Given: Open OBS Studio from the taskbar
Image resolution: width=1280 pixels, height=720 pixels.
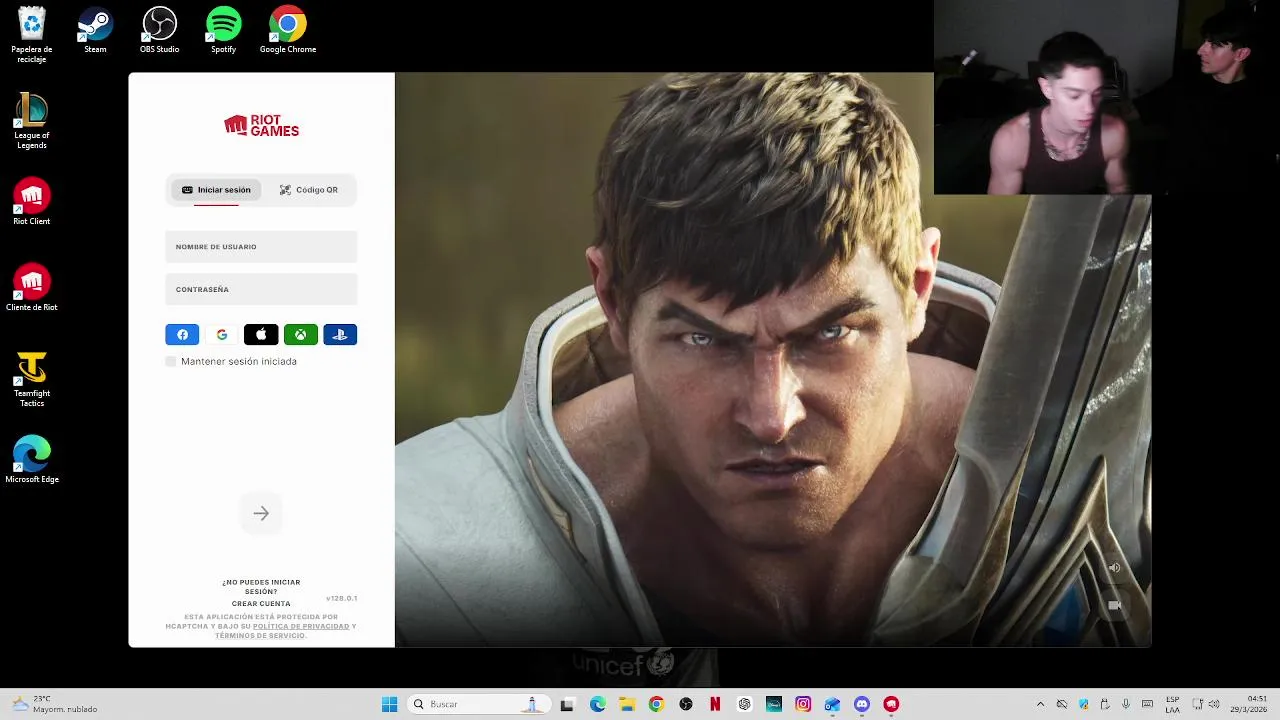Looking at the screenshot, I should [686, 704].
